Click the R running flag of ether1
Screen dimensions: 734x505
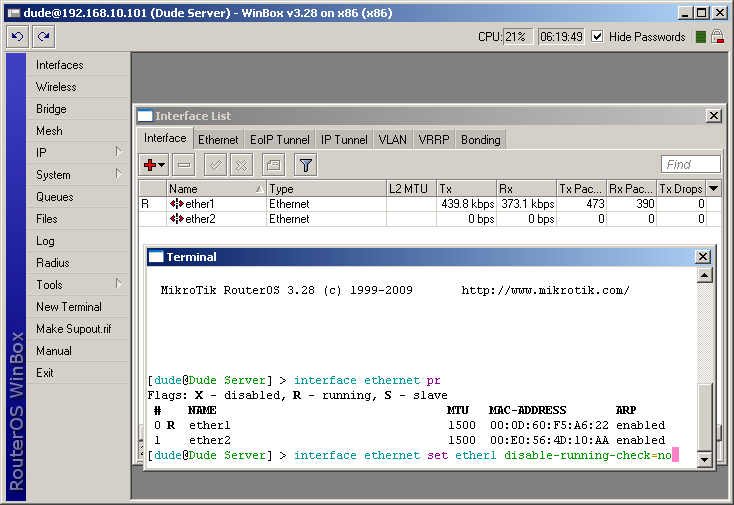(x=145, y=204)
